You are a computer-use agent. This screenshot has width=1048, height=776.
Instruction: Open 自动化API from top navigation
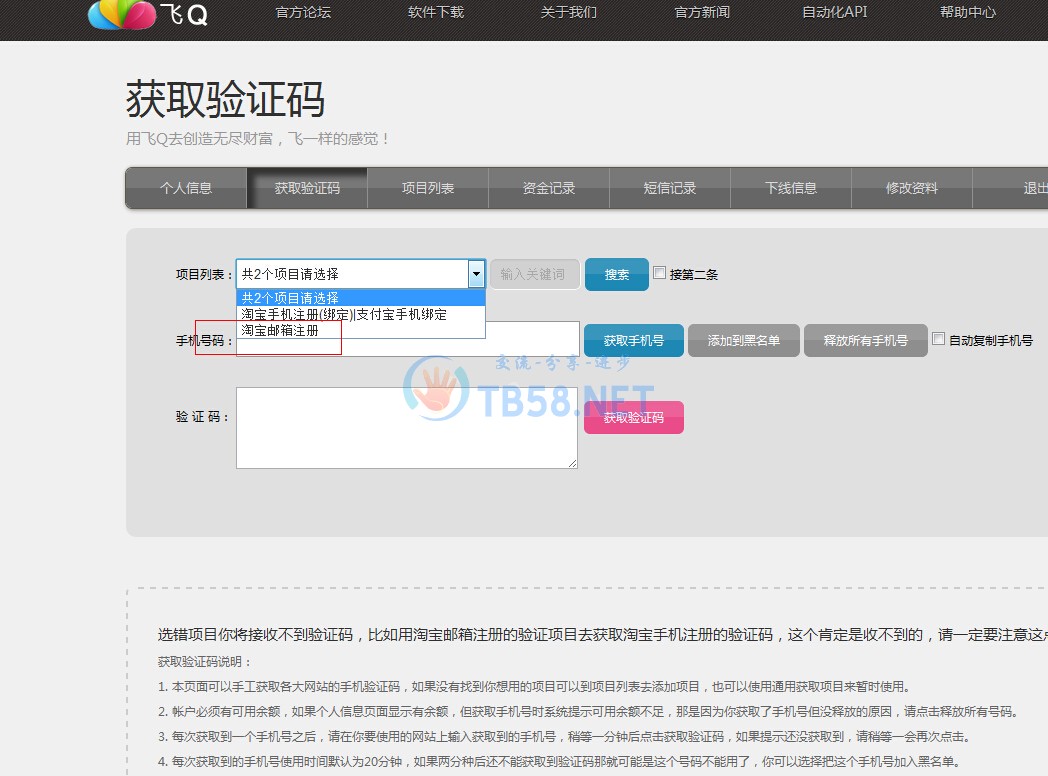(834, 13)
